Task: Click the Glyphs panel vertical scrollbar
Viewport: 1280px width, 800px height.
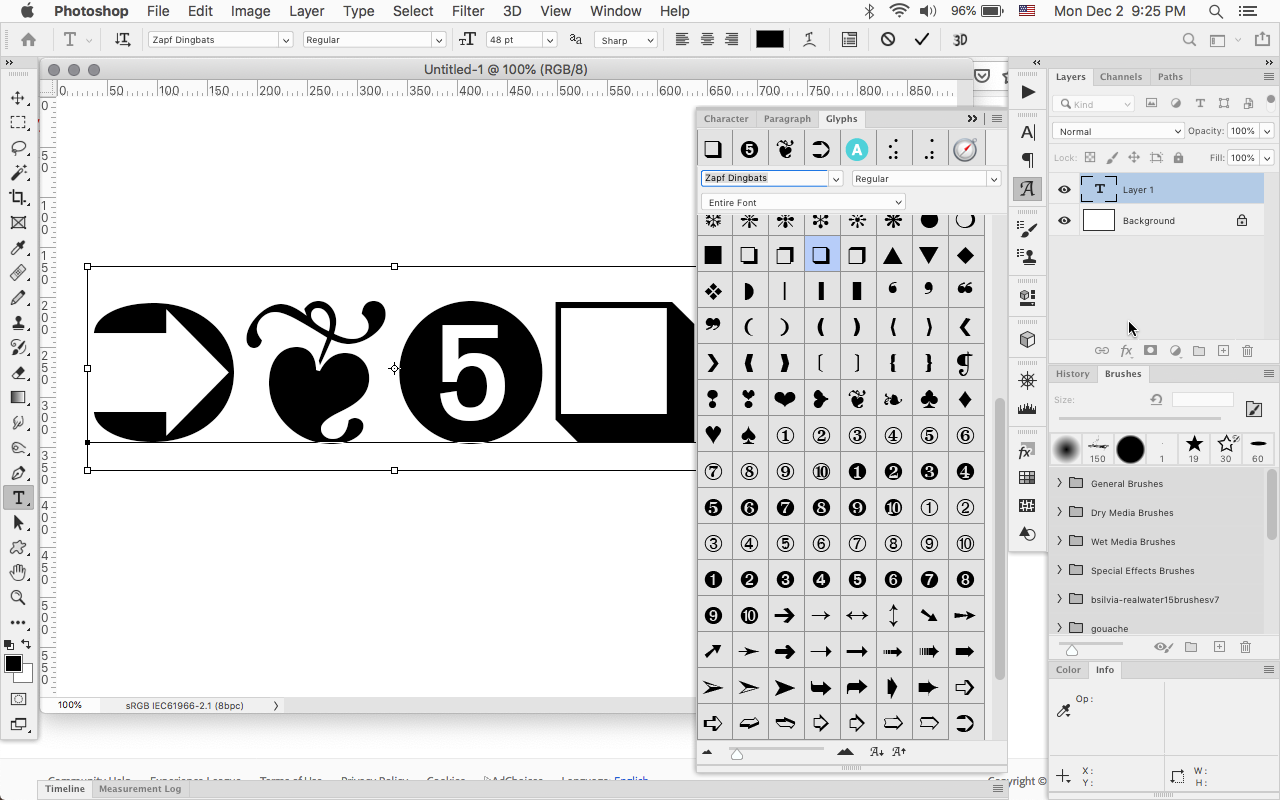Action: 998,540
